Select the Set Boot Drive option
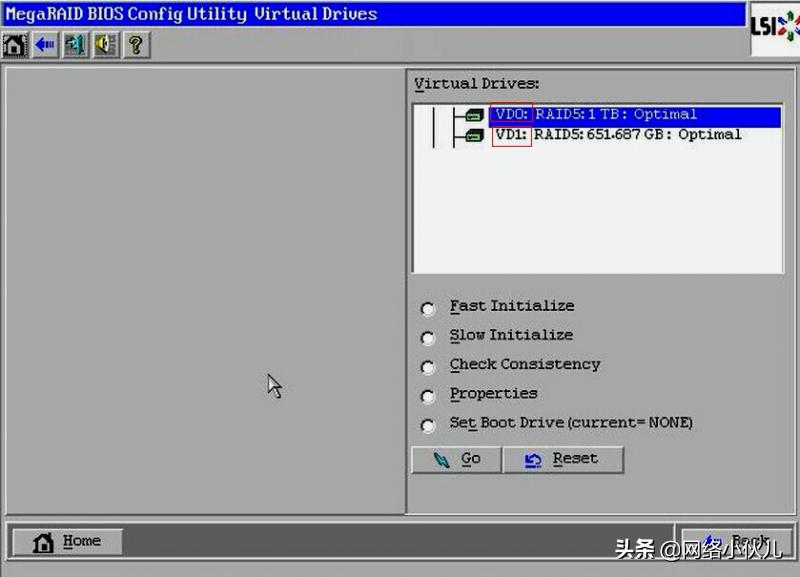 click(428, 425)
